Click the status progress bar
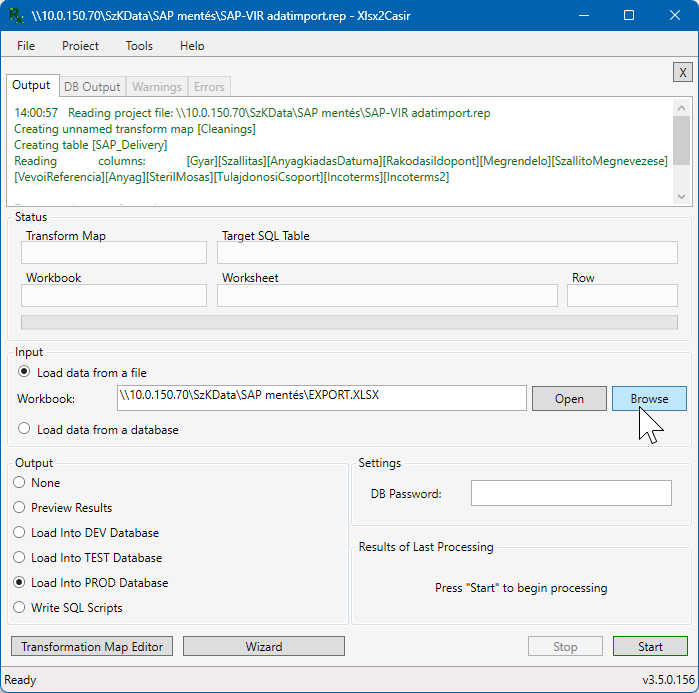The height and width of the screenshot is (693, 699). coord(349,322)
